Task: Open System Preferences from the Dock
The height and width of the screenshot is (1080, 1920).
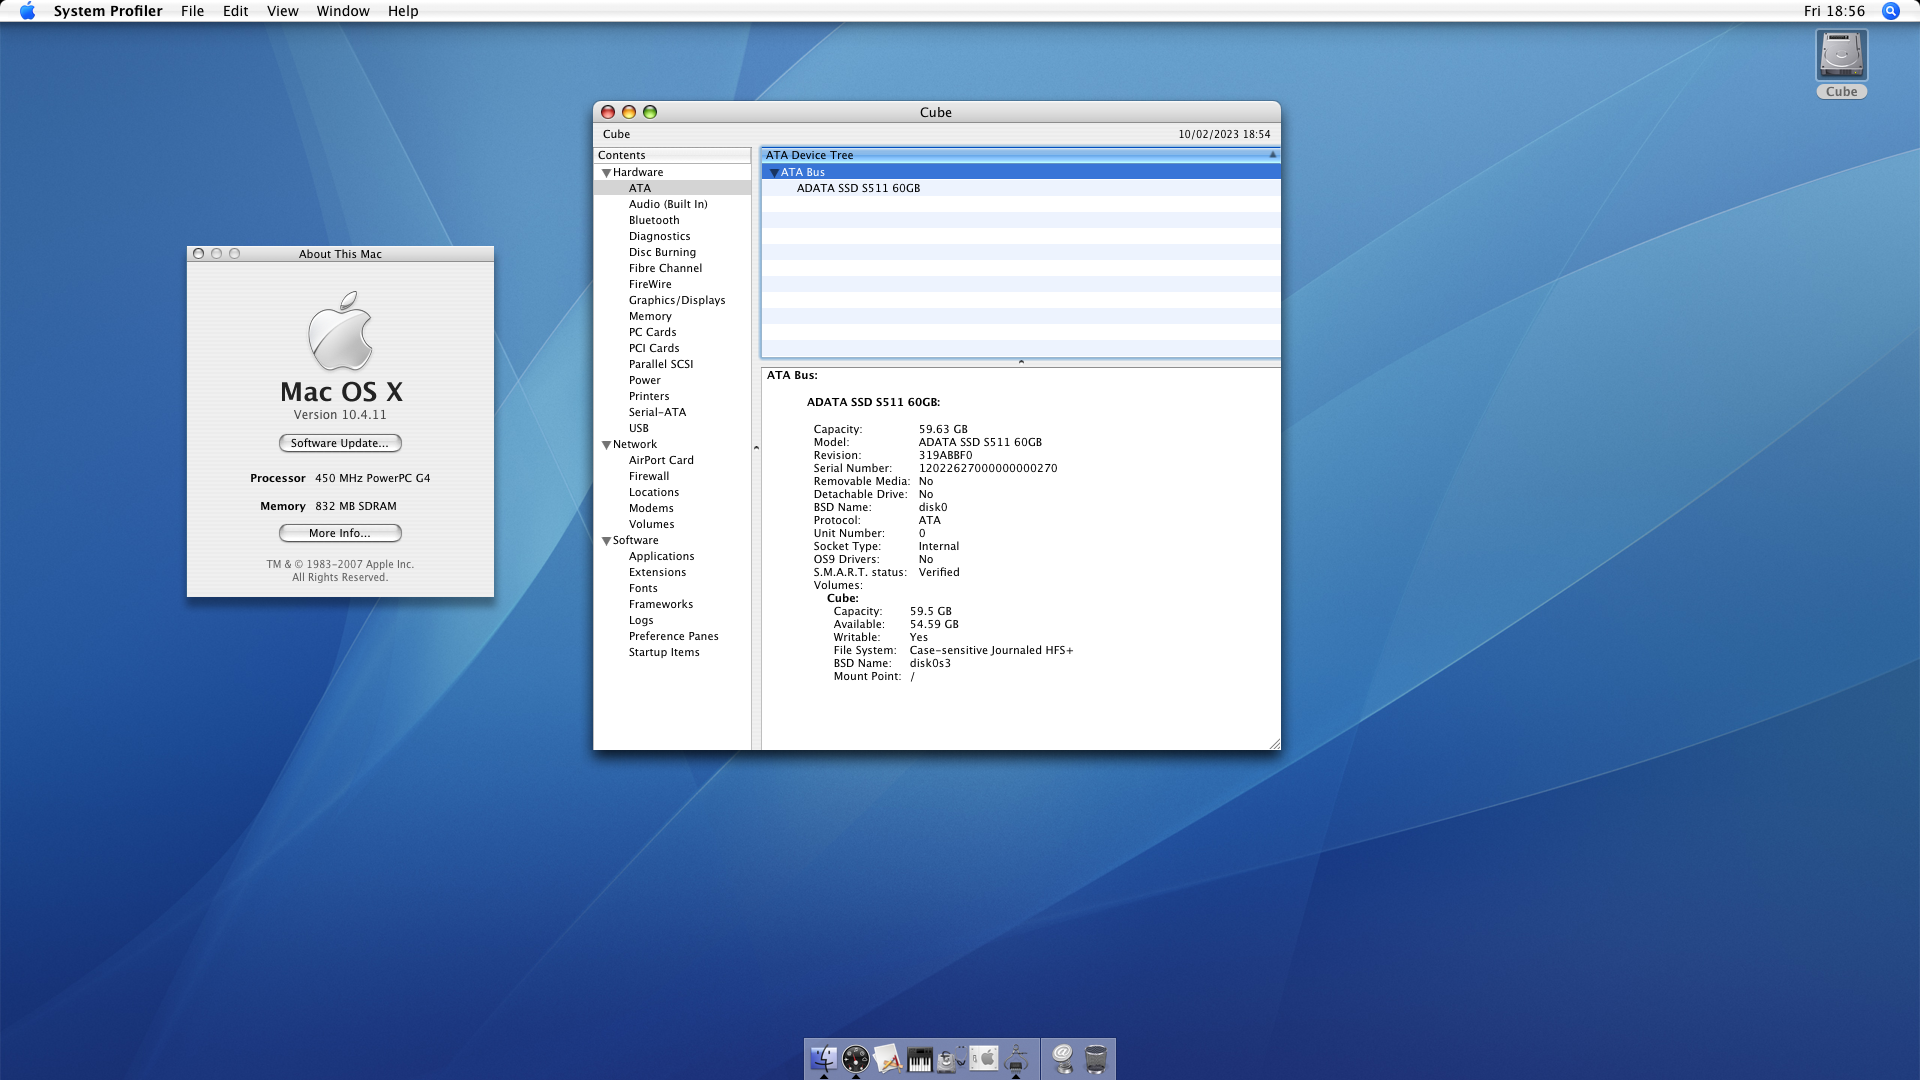Action: pyautogui.click(x=984, y=1058)
